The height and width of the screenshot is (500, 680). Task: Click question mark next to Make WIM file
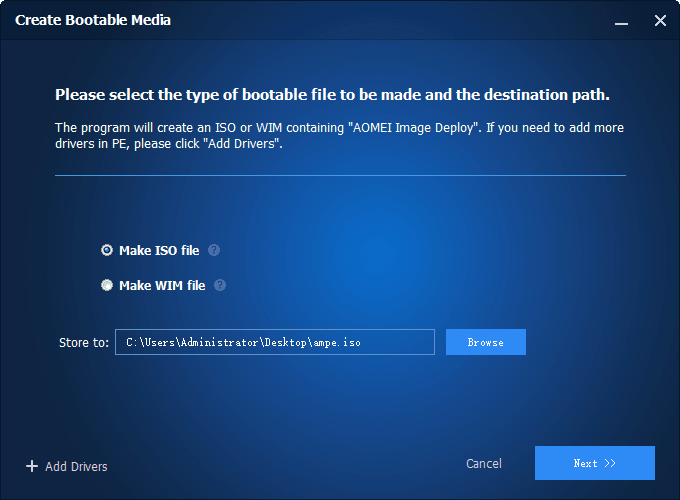coord(220,285)
